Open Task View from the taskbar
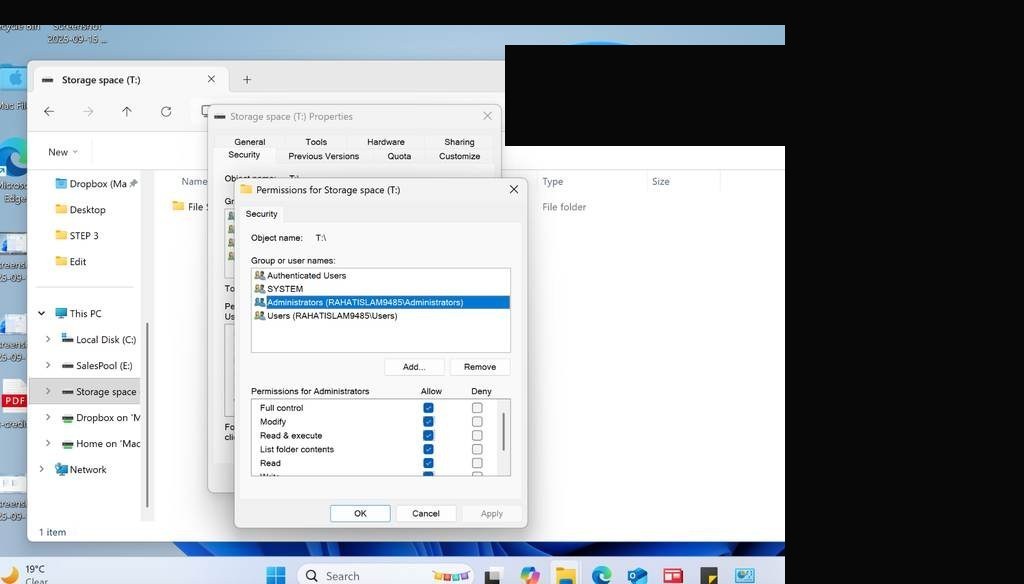The image size is (1024, 584). [492, 576]
